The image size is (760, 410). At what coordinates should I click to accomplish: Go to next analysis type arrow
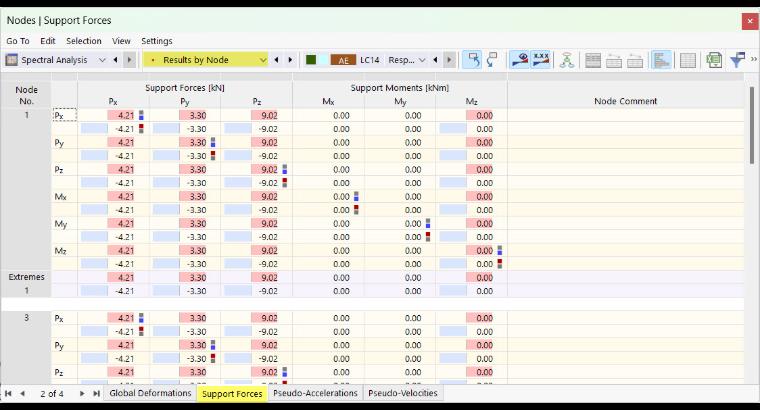pyautogui.click(x=129, y=60)
